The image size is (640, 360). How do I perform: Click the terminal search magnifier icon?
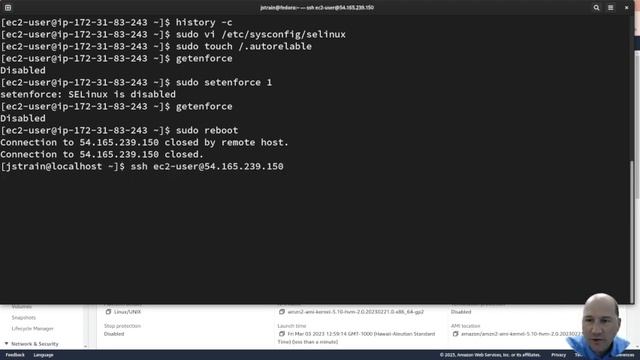(596, 7)
